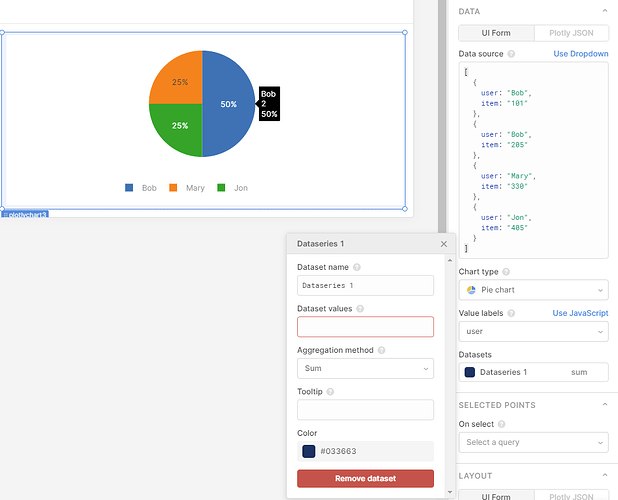Toggle Jon legend entry in chart
The width and height of the screenshot is (618, 500).
pos(233,188)
